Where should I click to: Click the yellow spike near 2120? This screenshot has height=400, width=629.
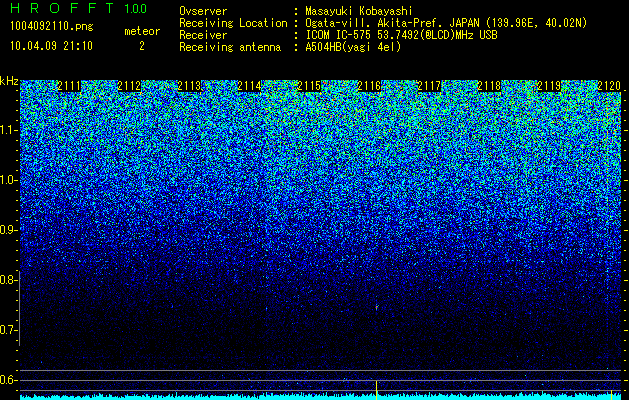(611, 394)
